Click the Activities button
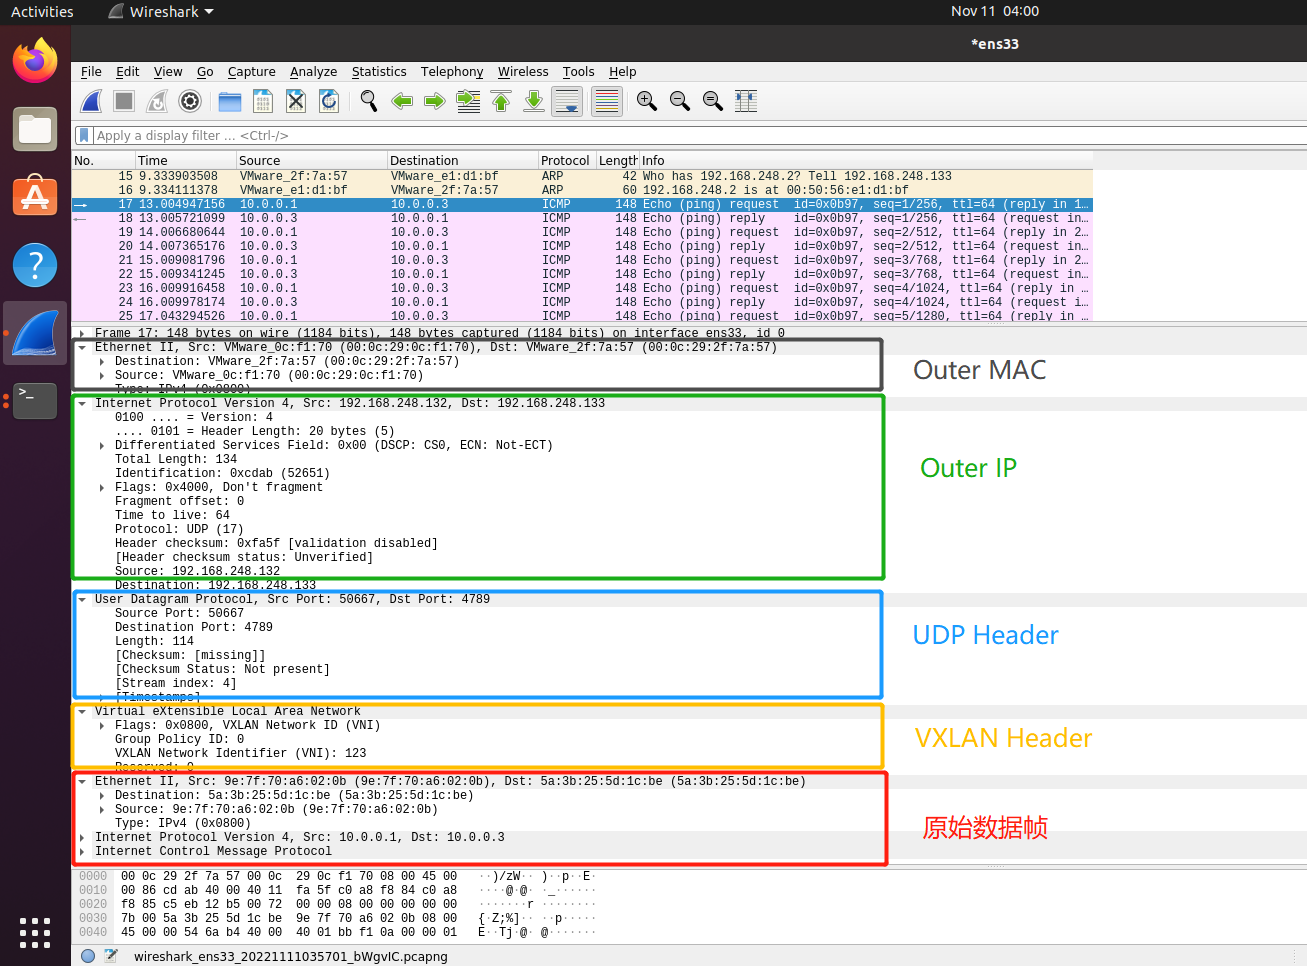 coord(42,12)
